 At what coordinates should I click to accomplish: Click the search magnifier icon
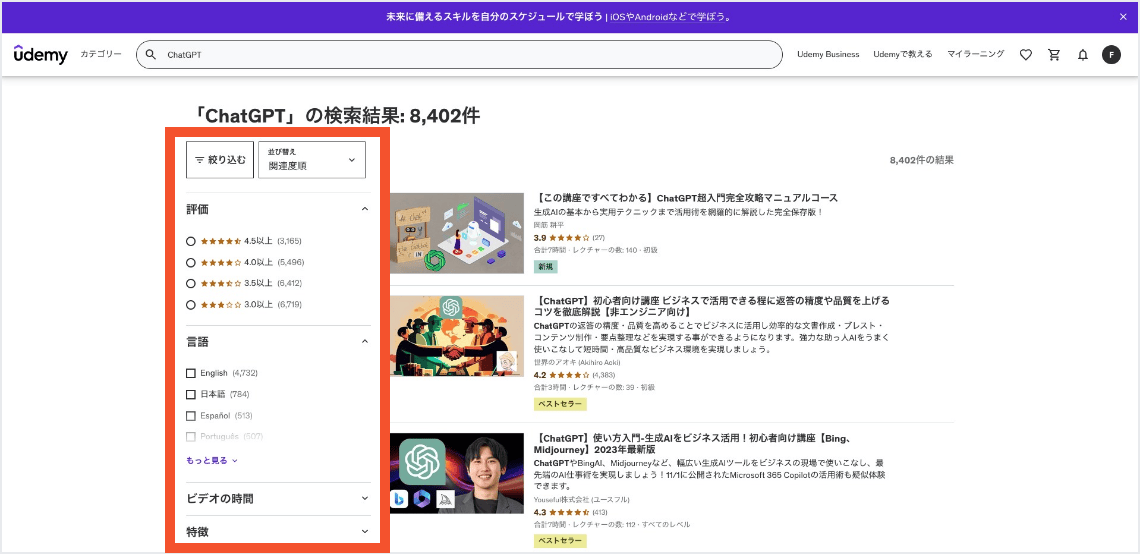click(151, 55)
